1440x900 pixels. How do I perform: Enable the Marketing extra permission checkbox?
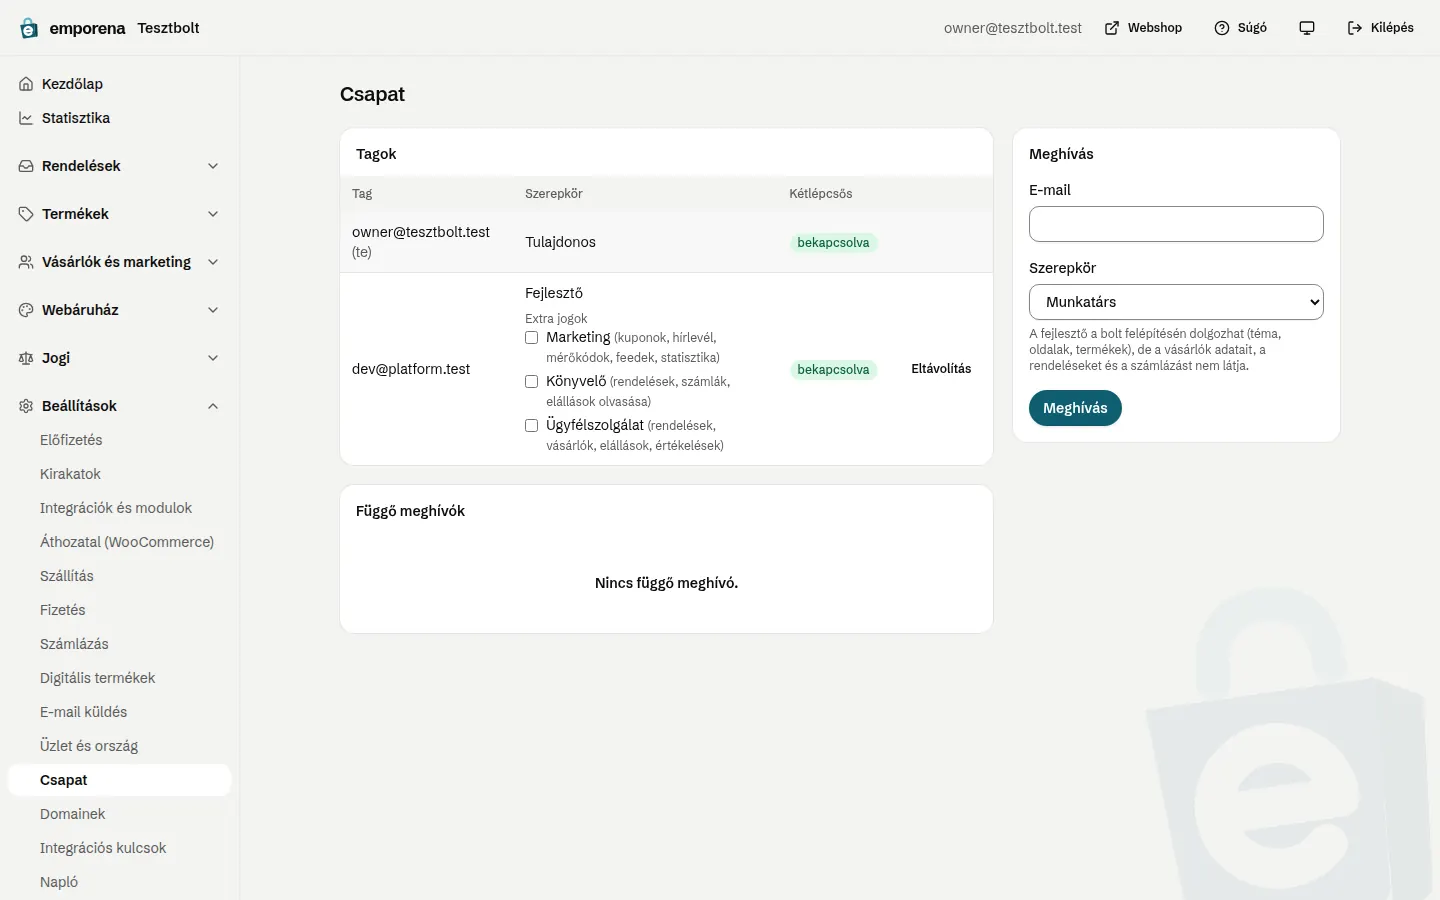[x=532, y=338]
